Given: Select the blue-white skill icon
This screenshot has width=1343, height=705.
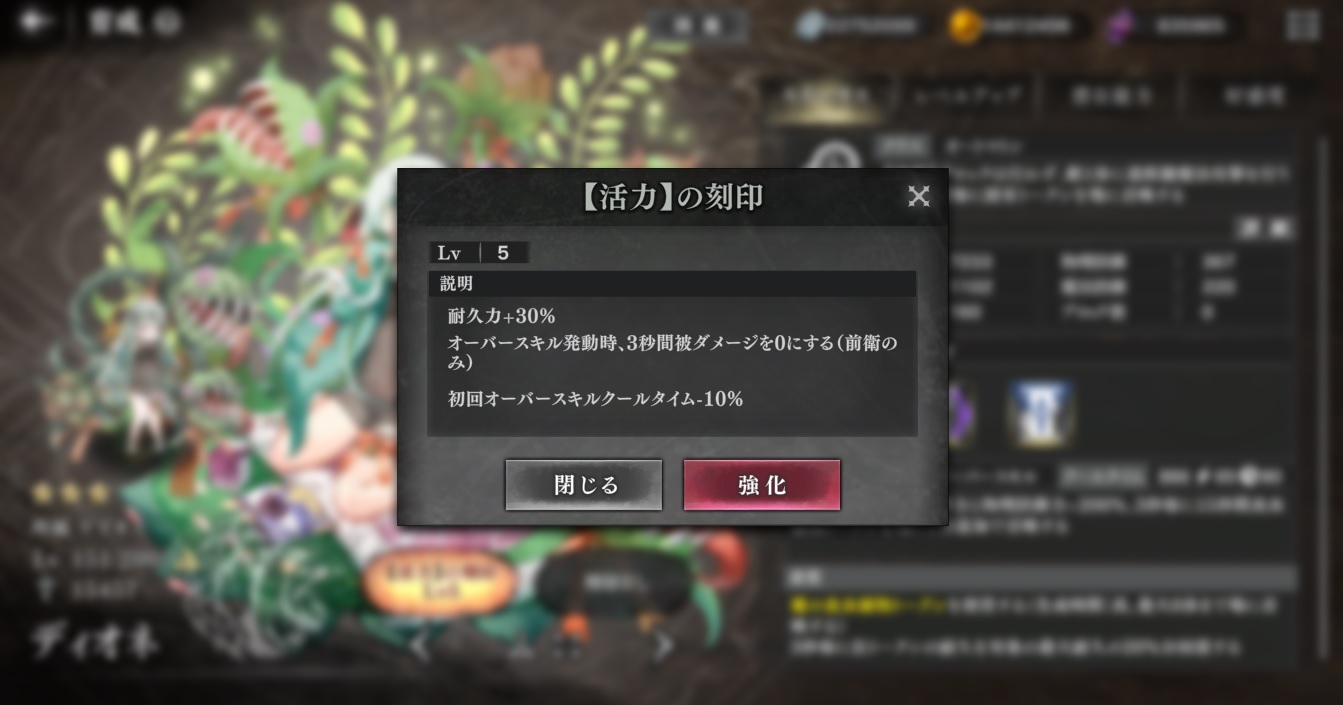Looking at the screenshot, I should click(x=1041, y=413).
